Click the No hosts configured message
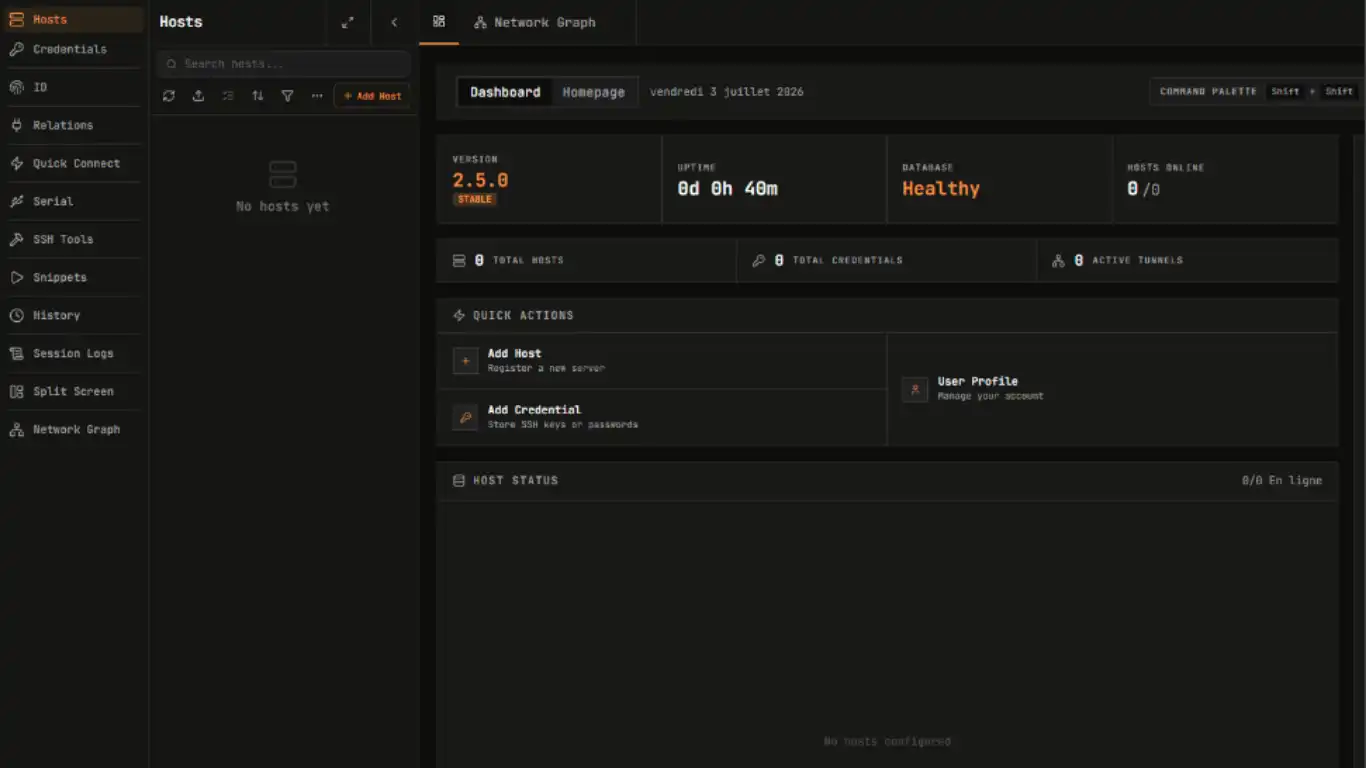 point(887,741)
